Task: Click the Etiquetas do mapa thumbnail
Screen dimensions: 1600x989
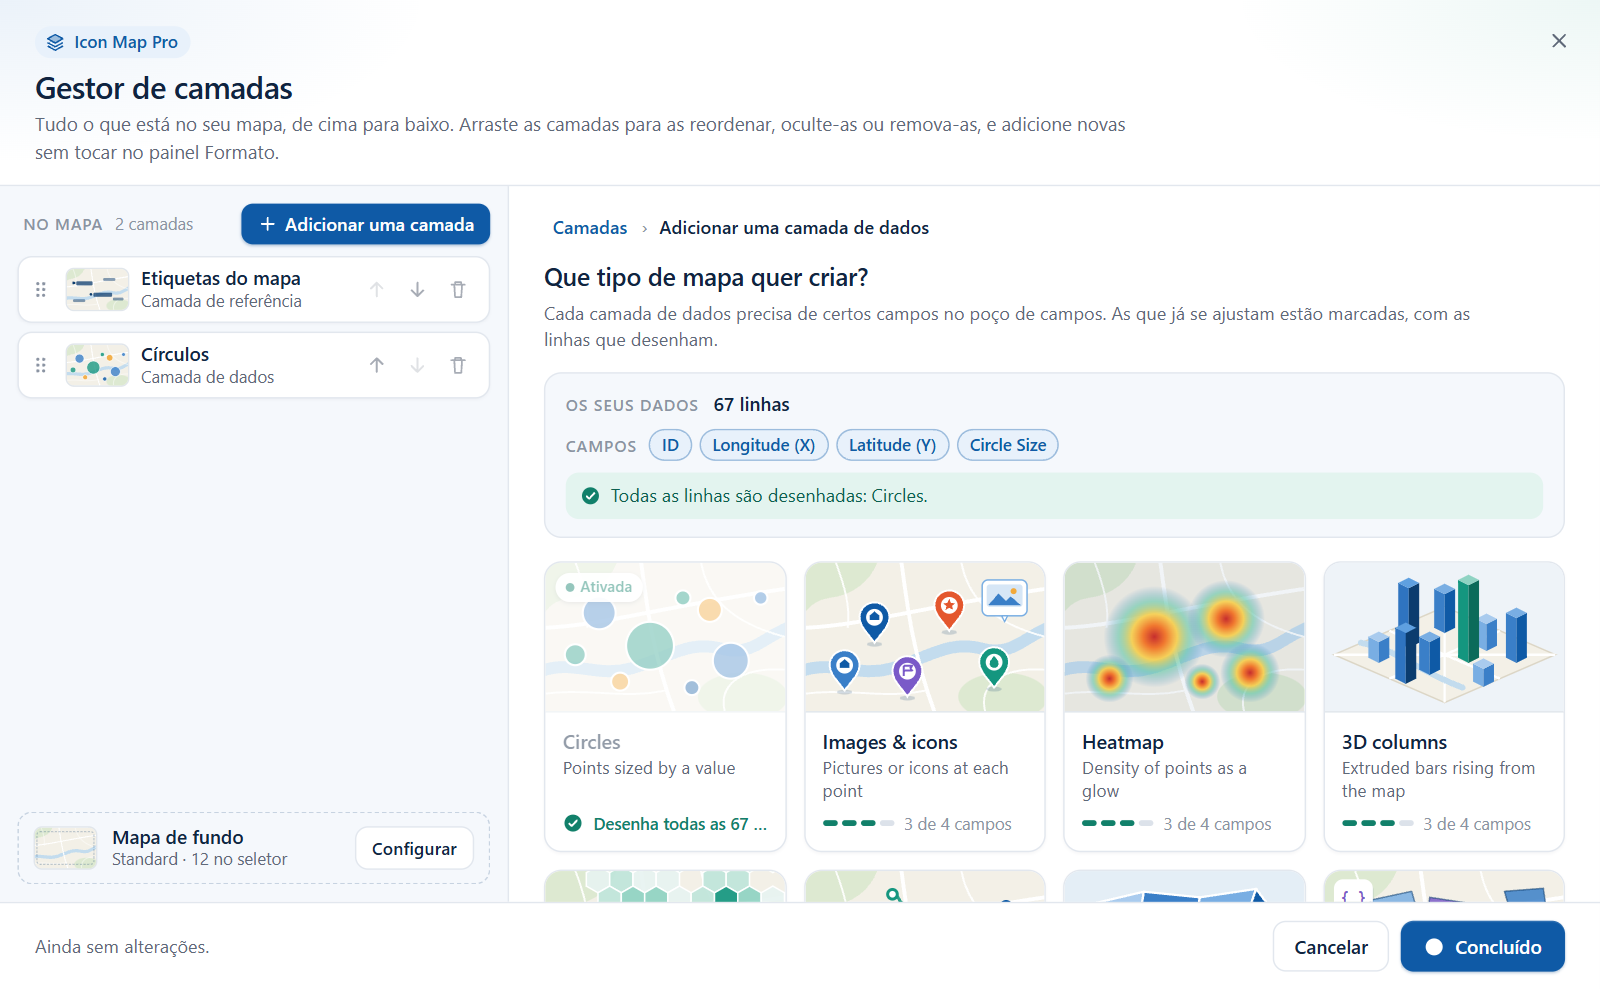Action: (97, 289)
